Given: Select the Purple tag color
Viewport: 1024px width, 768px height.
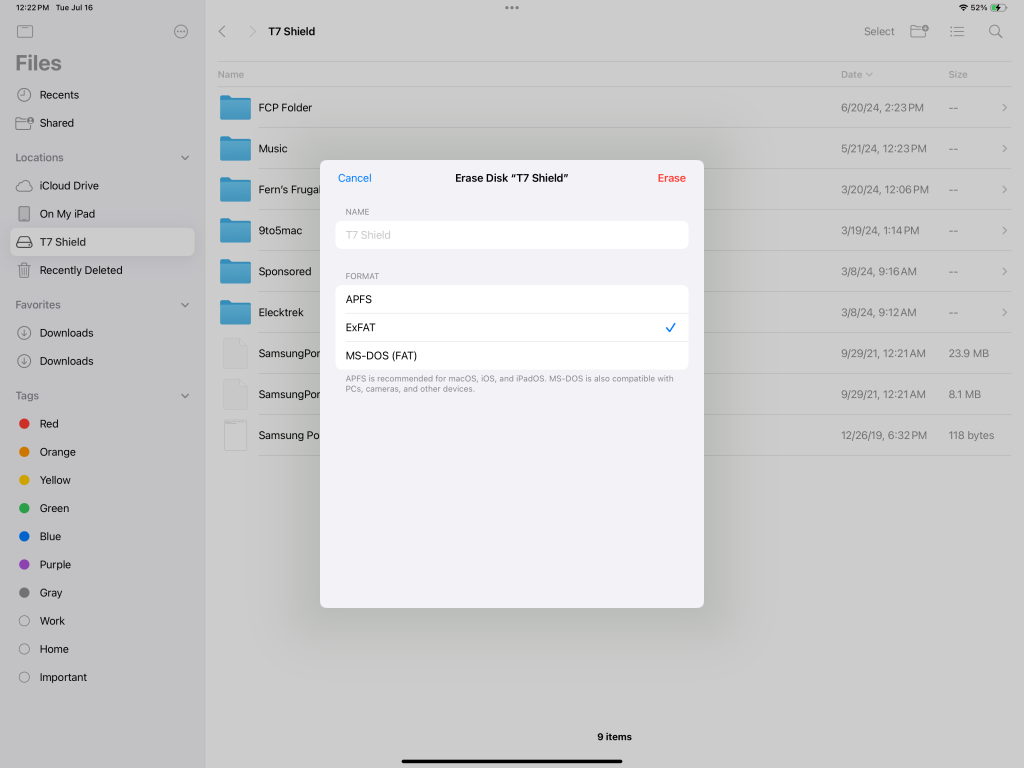Looking at the screenshot, I should [55, 565].
